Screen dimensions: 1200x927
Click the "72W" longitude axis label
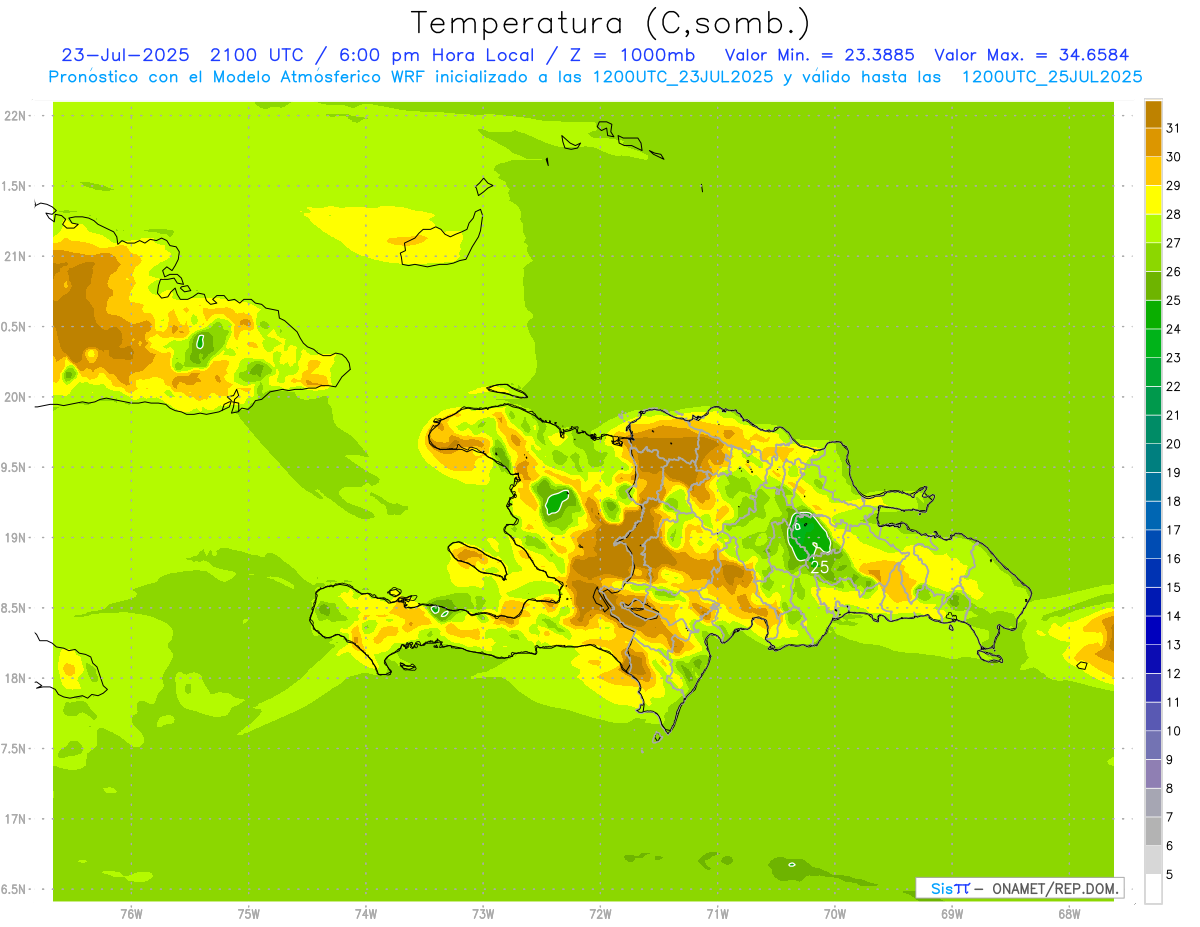pos(600,913)
